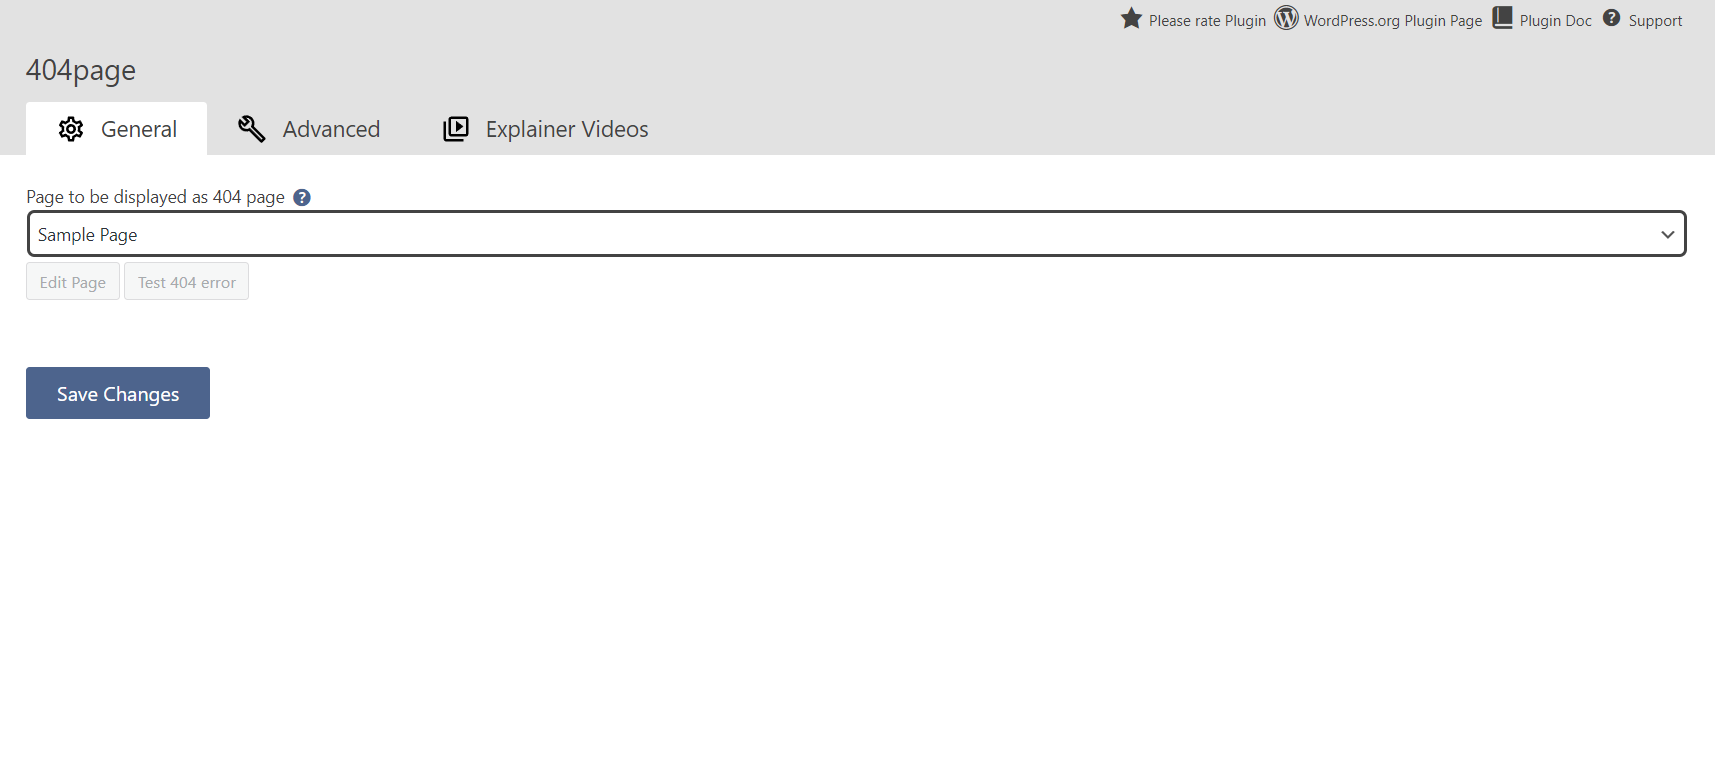Click the video playlist icon on Explainer Videos tab
Image resolution: width=1715 pixels, height=761 pixels.
tap(456, 129)
